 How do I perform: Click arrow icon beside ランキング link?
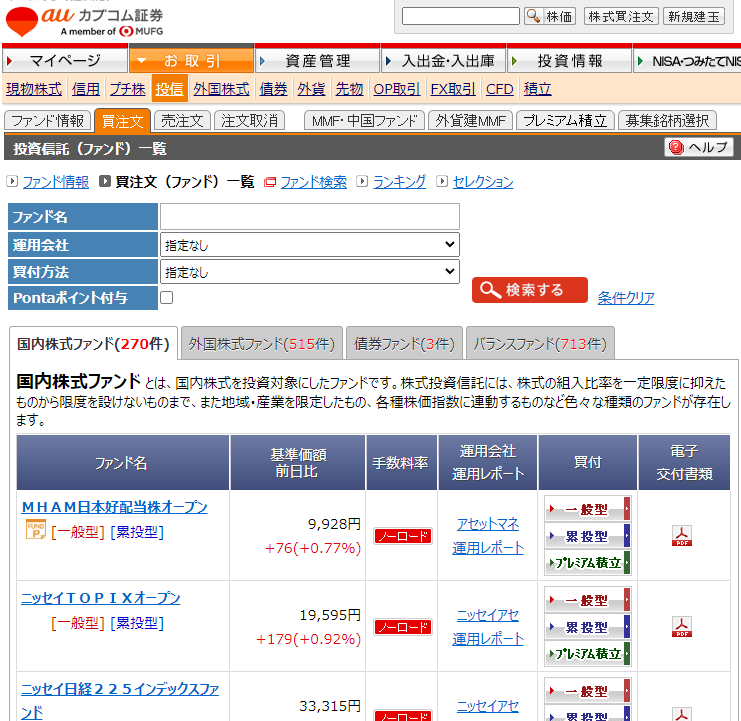(362, 181)
